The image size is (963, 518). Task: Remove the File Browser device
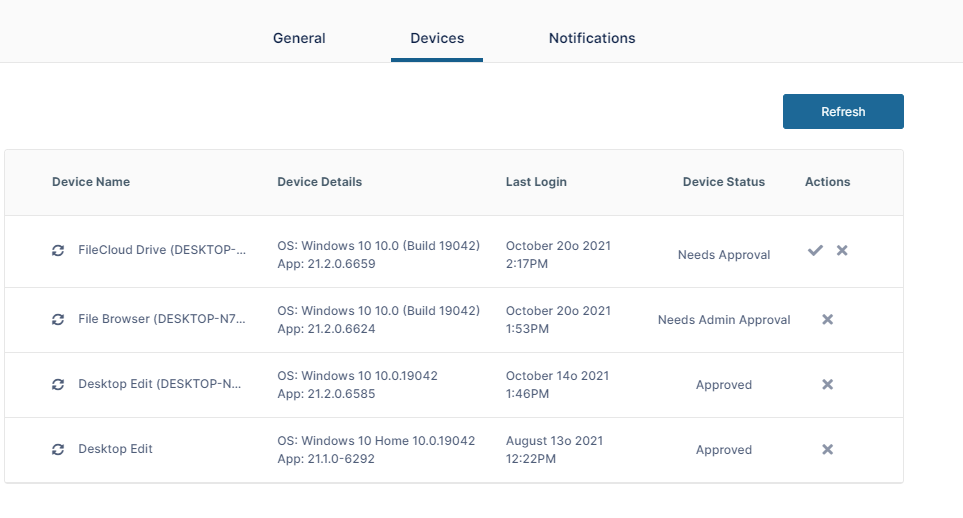827,320
